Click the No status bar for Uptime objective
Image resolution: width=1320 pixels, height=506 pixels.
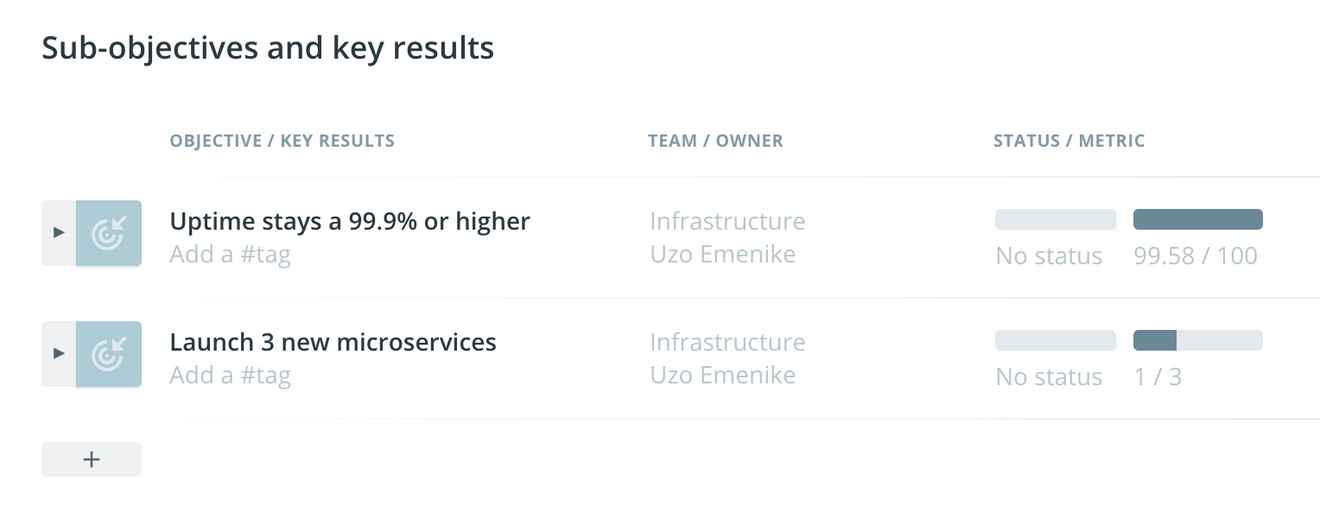pyautogui.click(x=1055, y=220)
